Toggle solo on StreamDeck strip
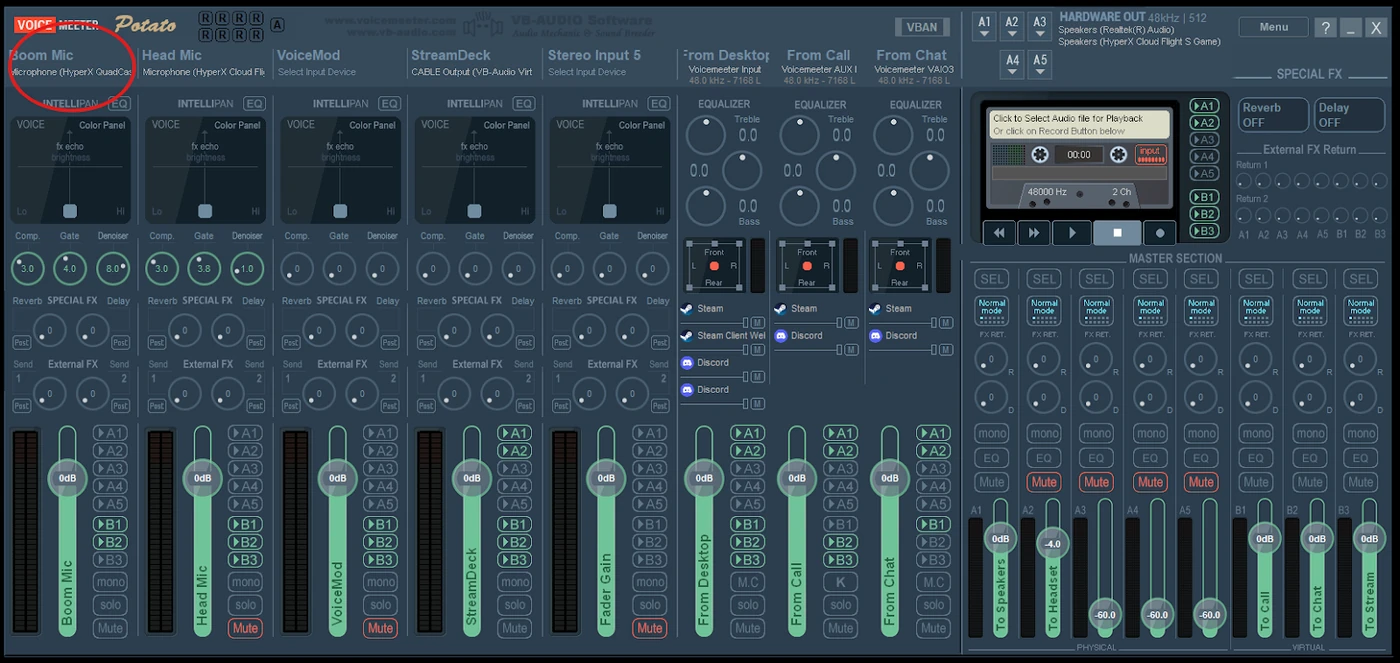1400x663 pixels. (515, 605)
